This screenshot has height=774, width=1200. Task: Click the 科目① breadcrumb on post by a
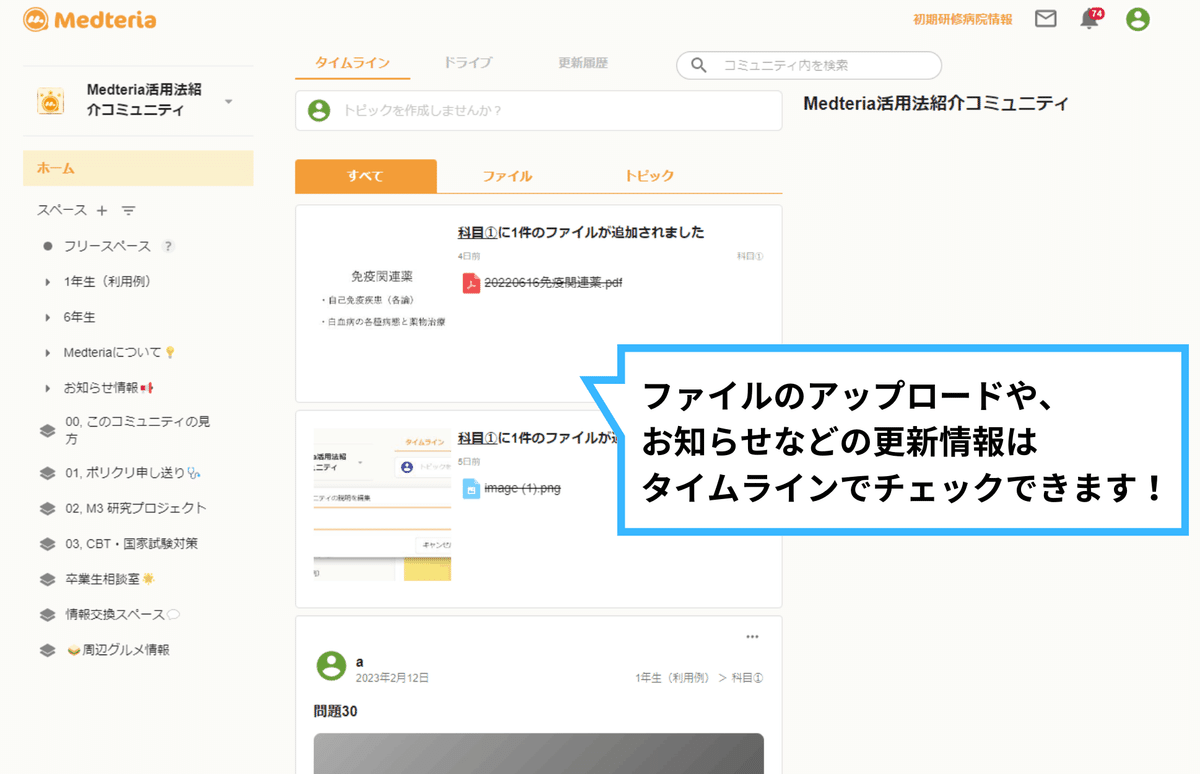747,678
